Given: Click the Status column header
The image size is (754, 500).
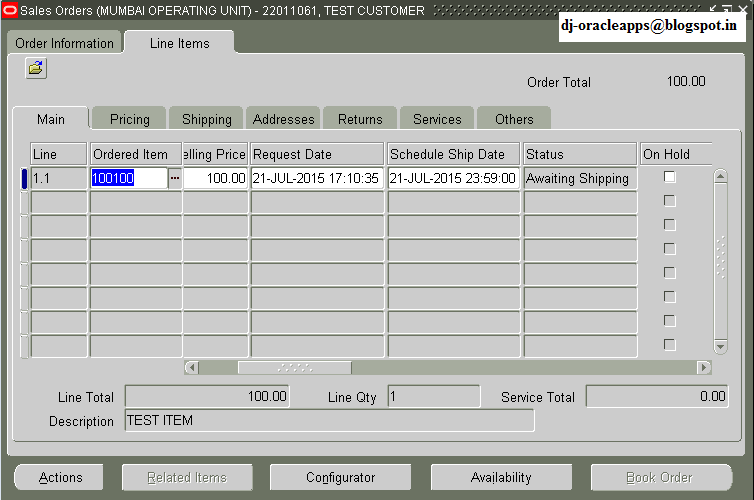Looking at the screenshot, I should [580, 154].
